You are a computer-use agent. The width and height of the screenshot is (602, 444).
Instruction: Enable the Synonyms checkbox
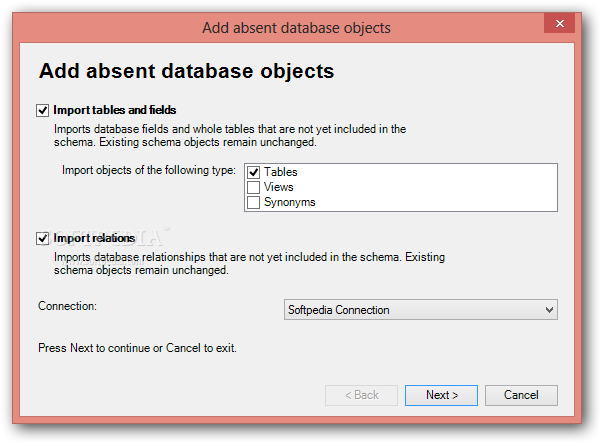pyautogui.click(x=253, y=202)
